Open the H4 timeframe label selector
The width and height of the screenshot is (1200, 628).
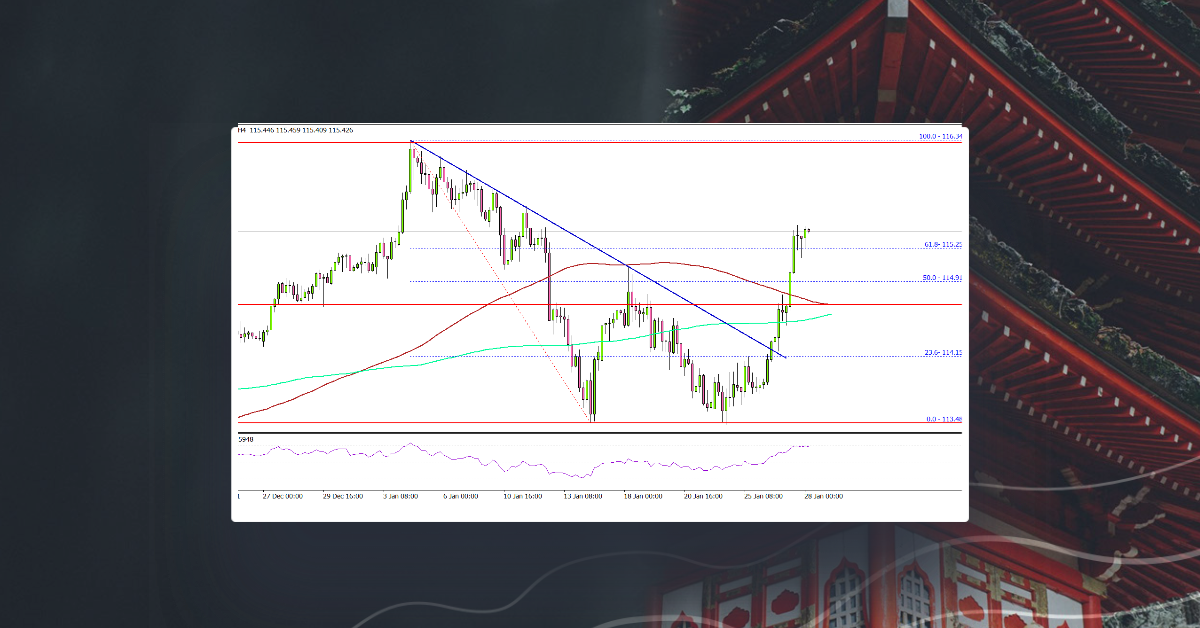pyautogui.click(x=241, y=129)
